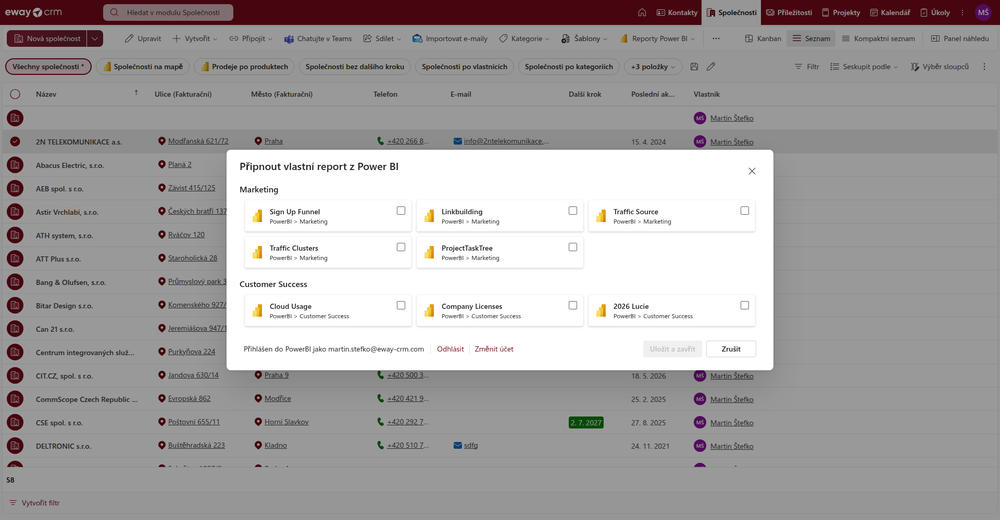Open the Home icon in top navigation

point(642,12)
